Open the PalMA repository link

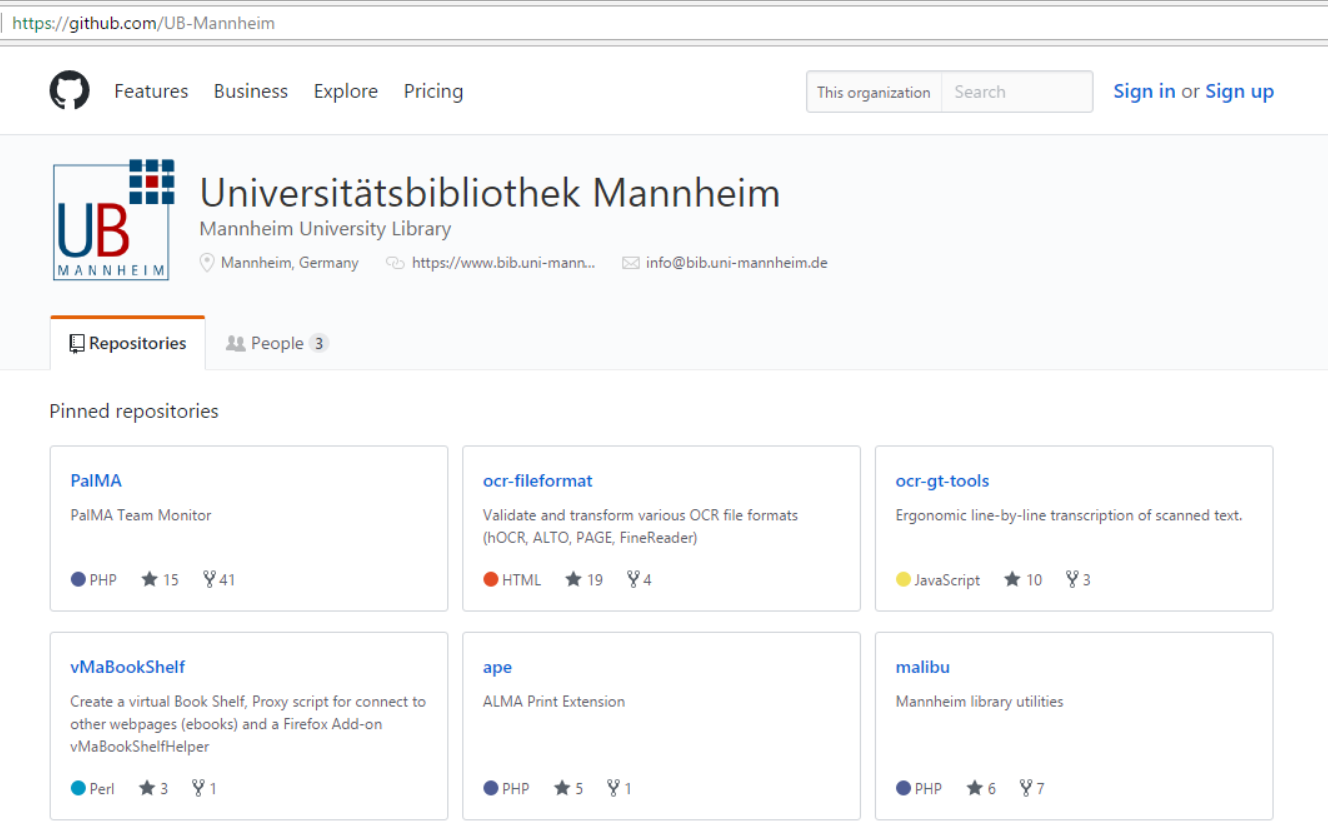click(96, 481)
